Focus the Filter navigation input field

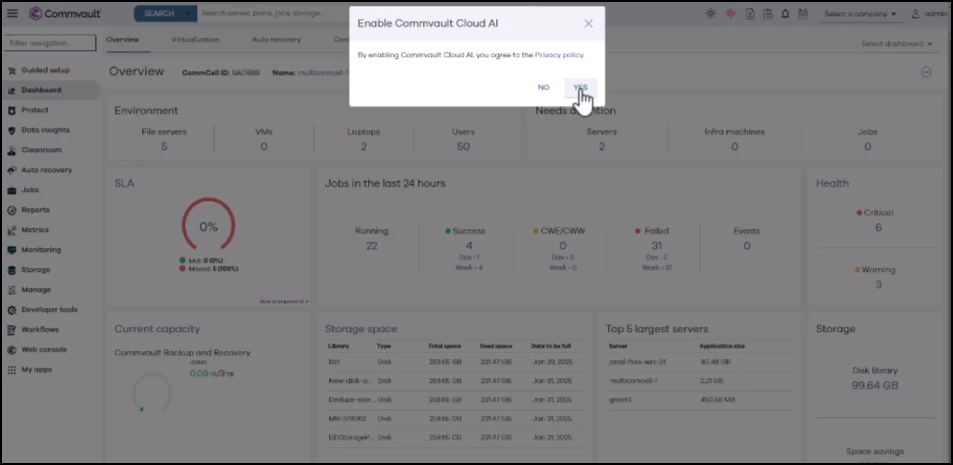[x=50, y=43]
